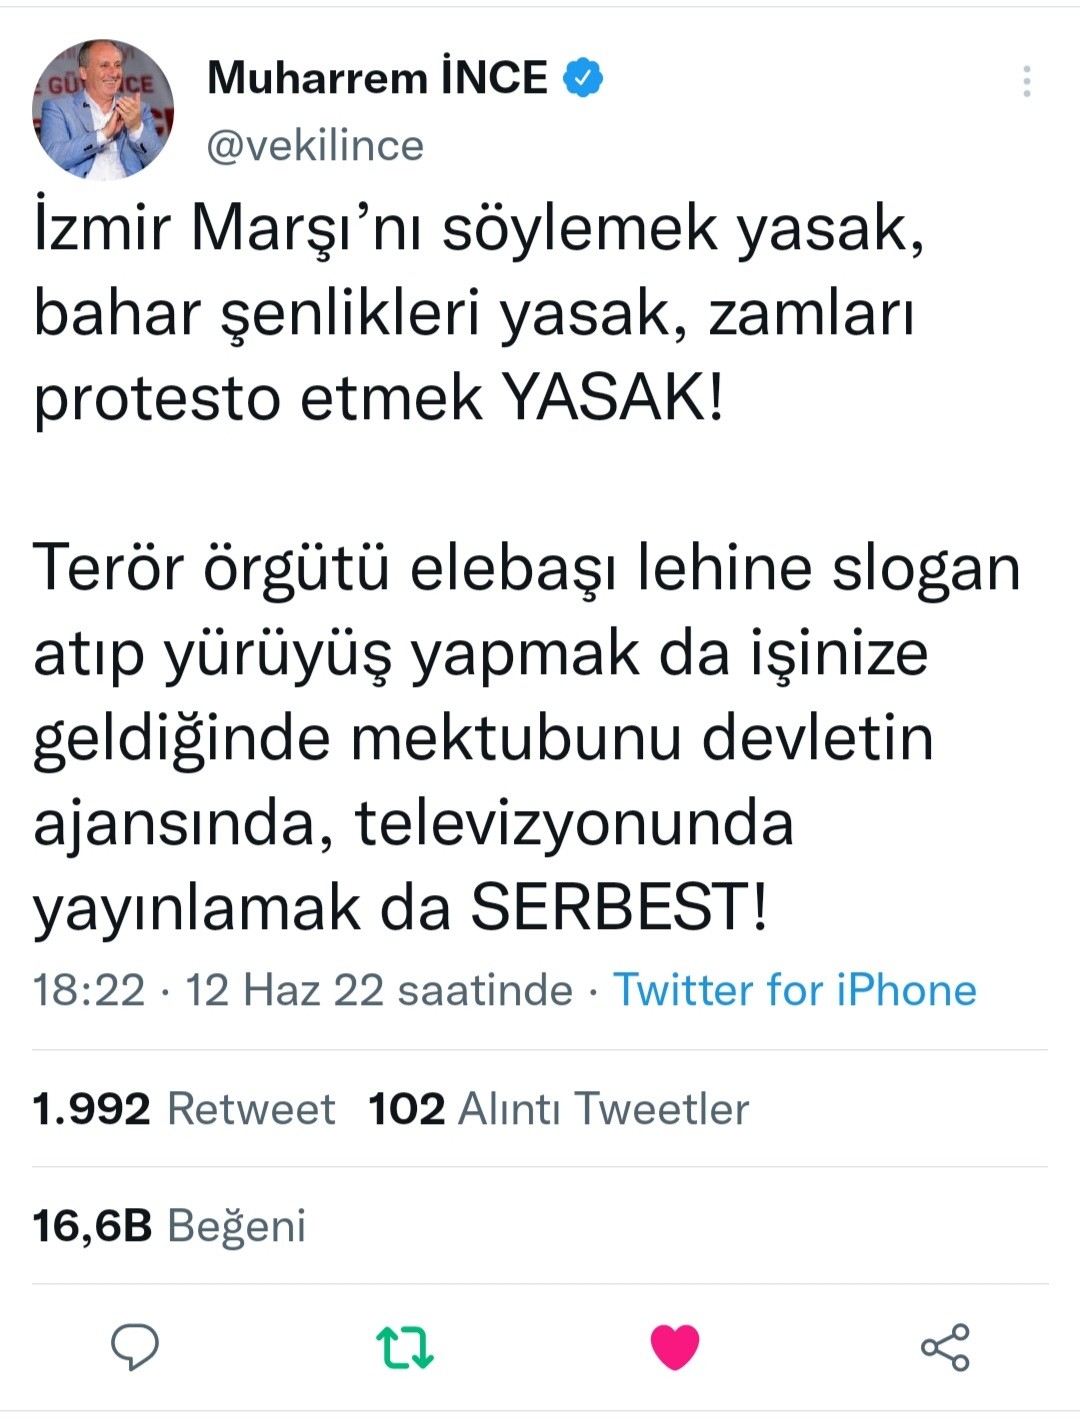Show the 102 Alıntı Tweetler
The width and height of the screenshot is (1080, 1428).
(558, 1109)
